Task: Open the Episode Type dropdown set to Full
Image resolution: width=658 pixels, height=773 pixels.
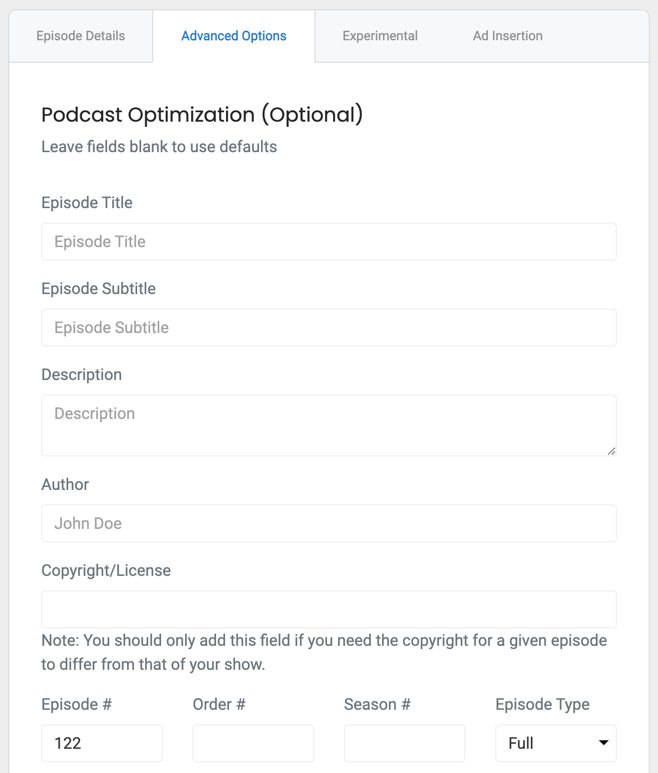Action: click(x=556, y=743)
